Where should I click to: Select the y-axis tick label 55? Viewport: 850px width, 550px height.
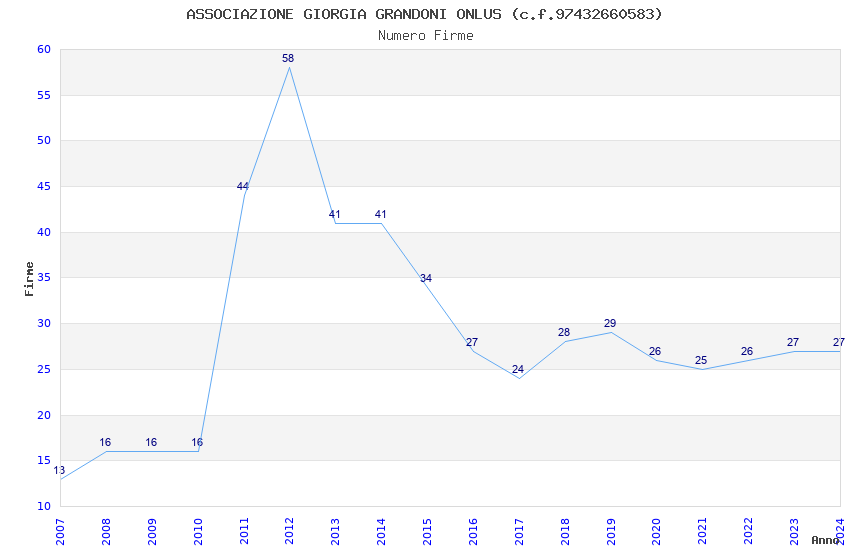tap(44, 95)
